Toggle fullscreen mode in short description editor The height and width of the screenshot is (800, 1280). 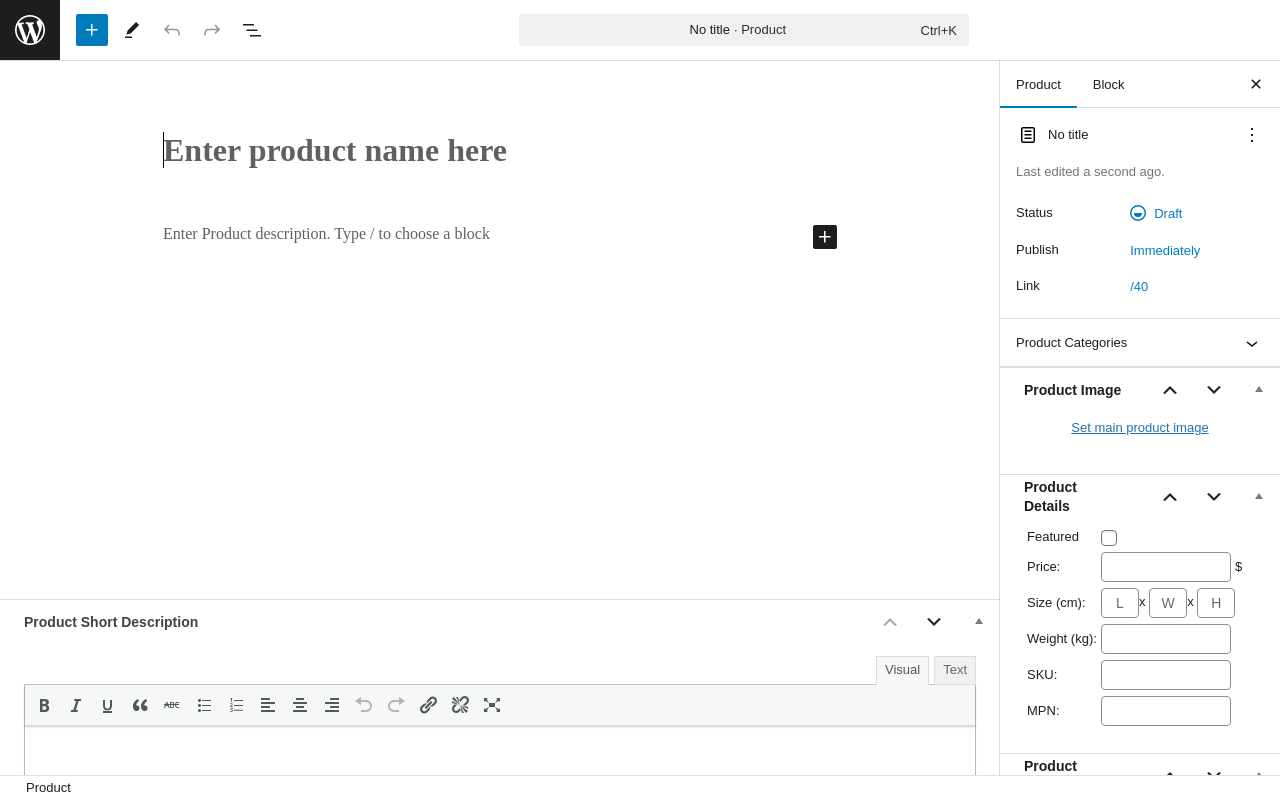point(492,705)
